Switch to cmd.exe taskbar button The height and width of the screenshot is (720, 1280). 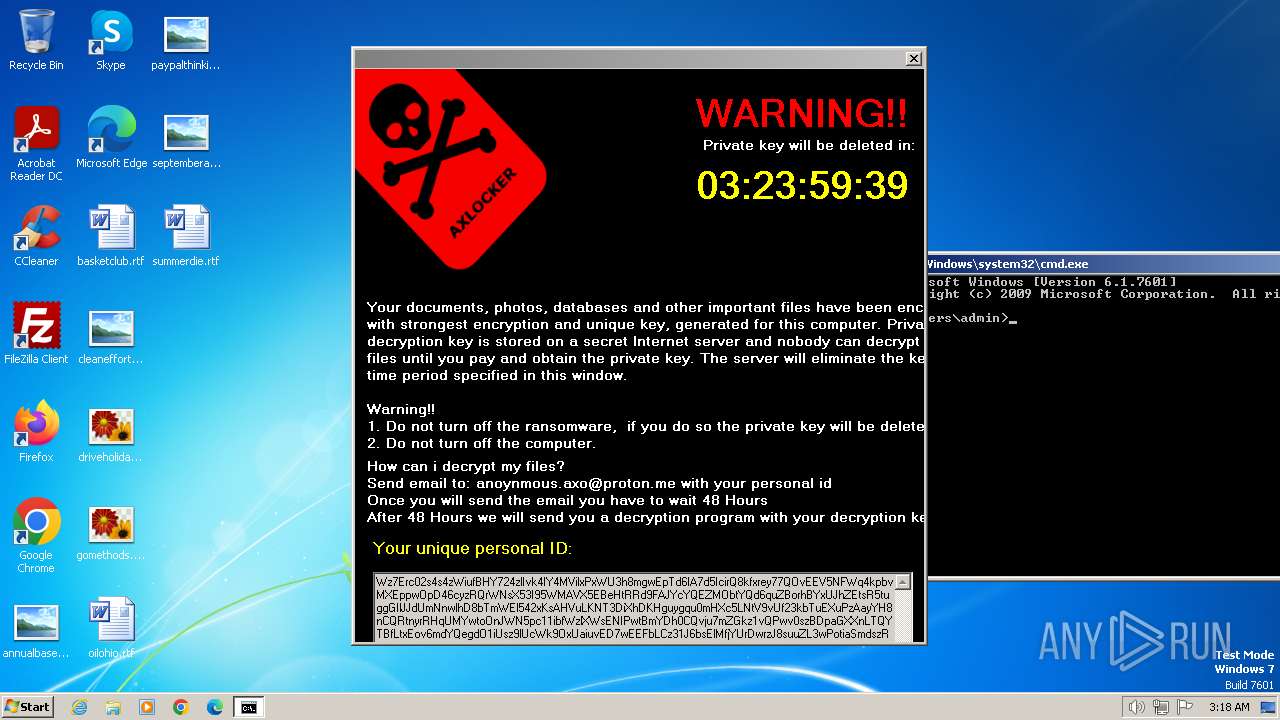[249, 707]
